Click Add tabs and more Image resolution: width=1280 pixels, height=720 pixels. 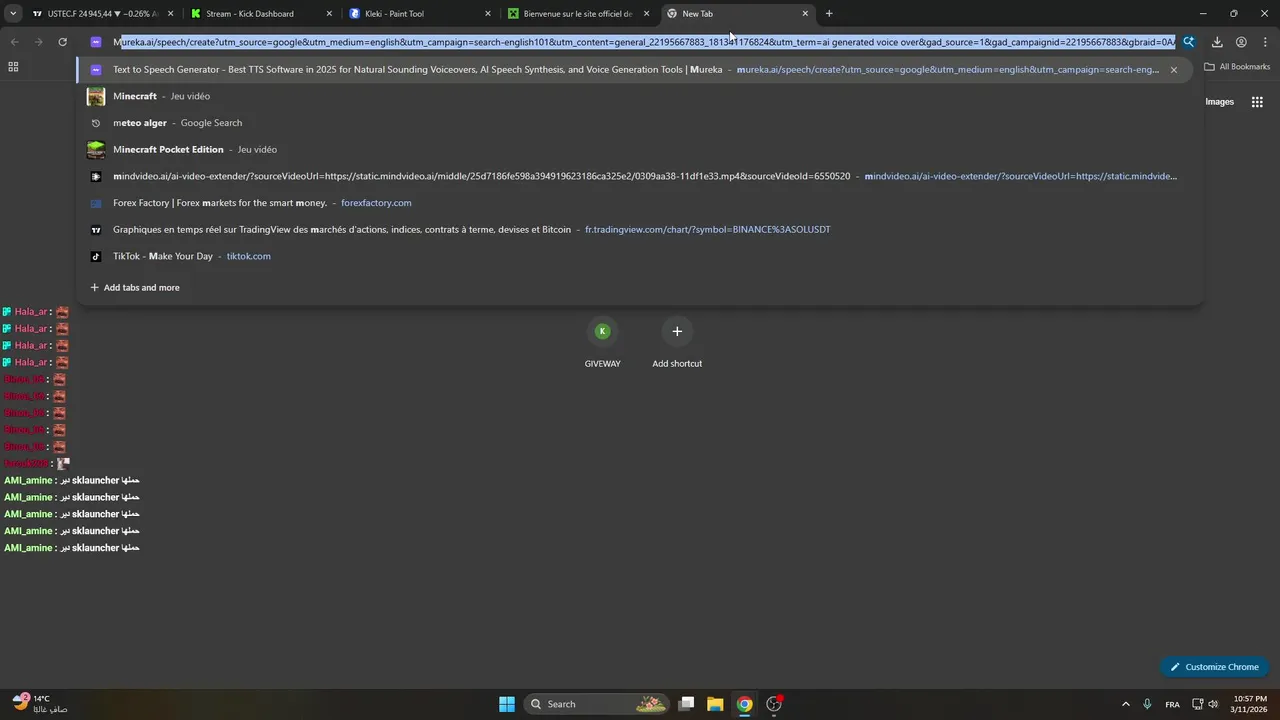135,288
